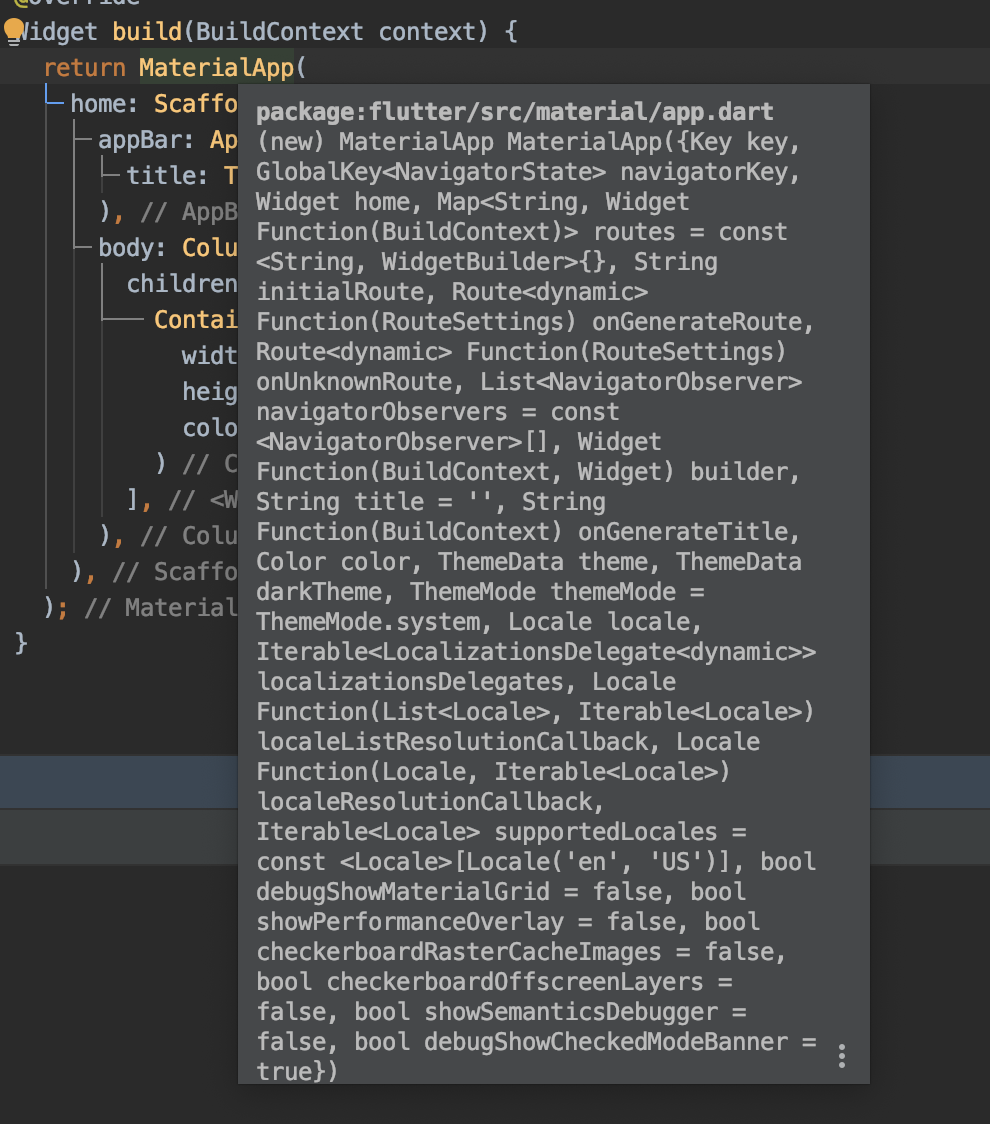Click 'debugShowCheckedModeBanner' in the tooltip
The image size is (990, 1124).
(606, 1042)
